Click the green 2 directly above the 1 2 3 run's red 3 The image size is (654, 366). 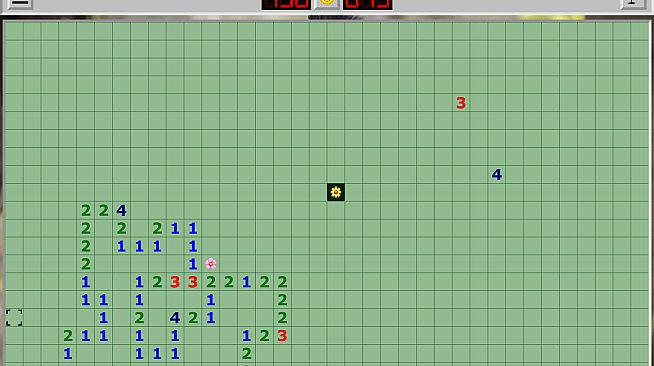tap(282, 318)
